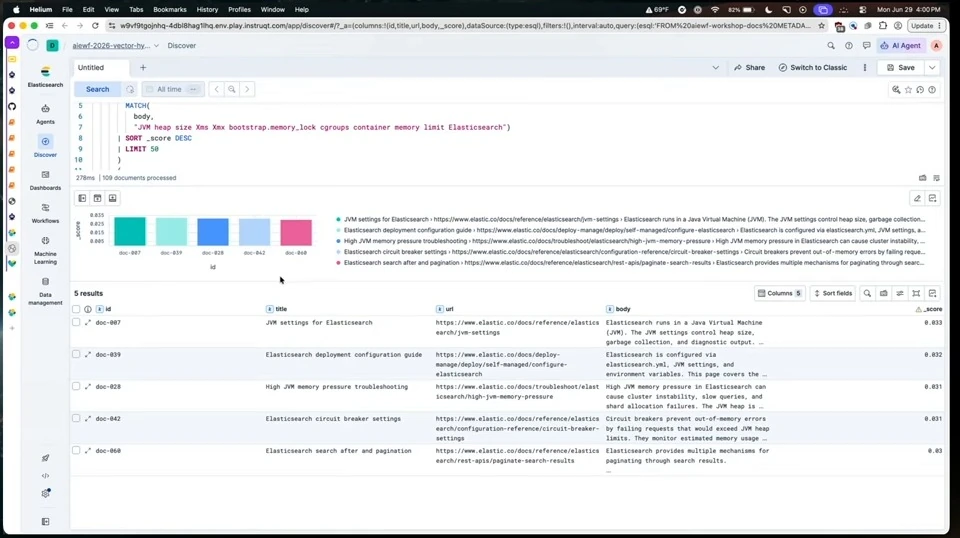Screen dimensions: 960x538
Task: Open the Sort fields dropdown
Action: 833,293
